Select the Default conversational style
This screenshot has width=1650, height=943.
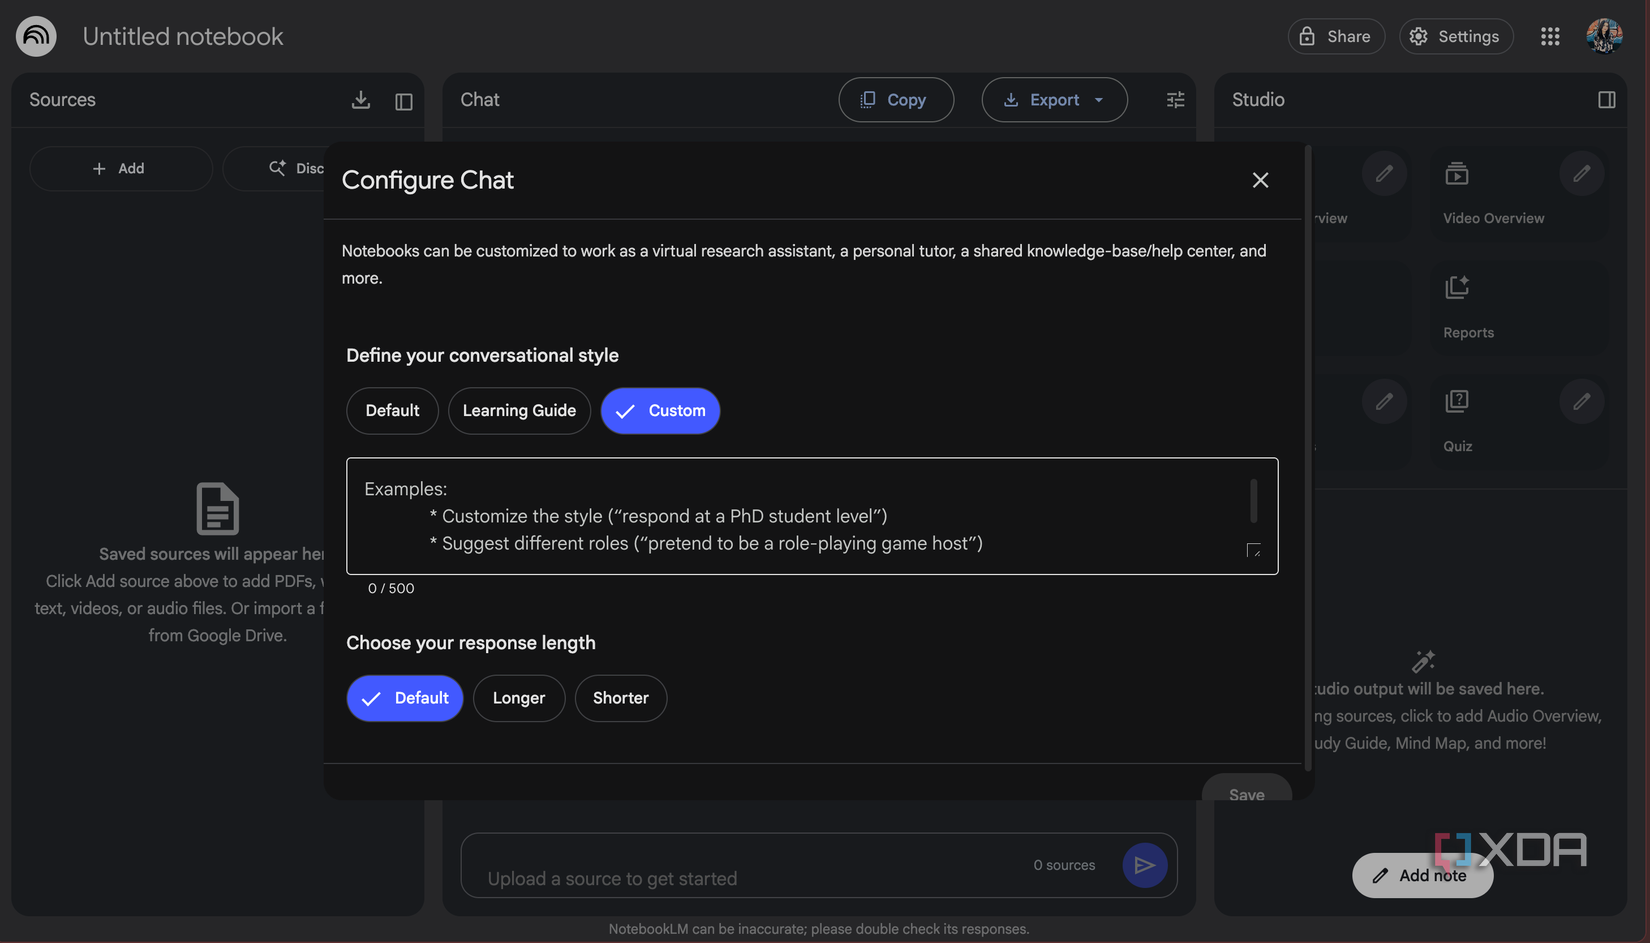[392, 410]
